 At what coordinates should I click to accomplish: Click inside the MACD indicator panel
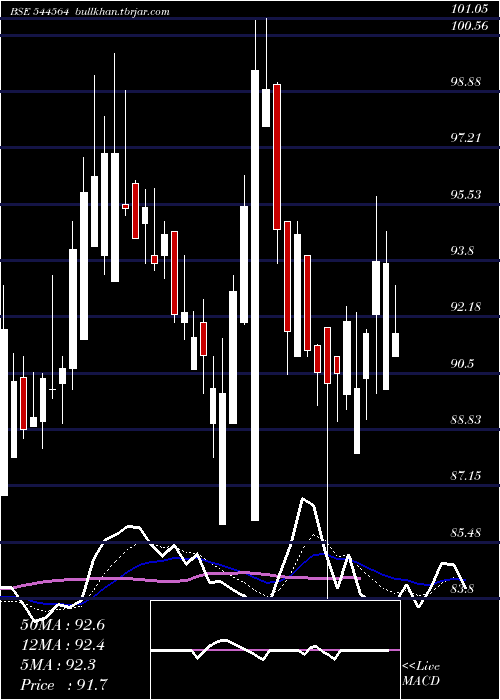275,650
